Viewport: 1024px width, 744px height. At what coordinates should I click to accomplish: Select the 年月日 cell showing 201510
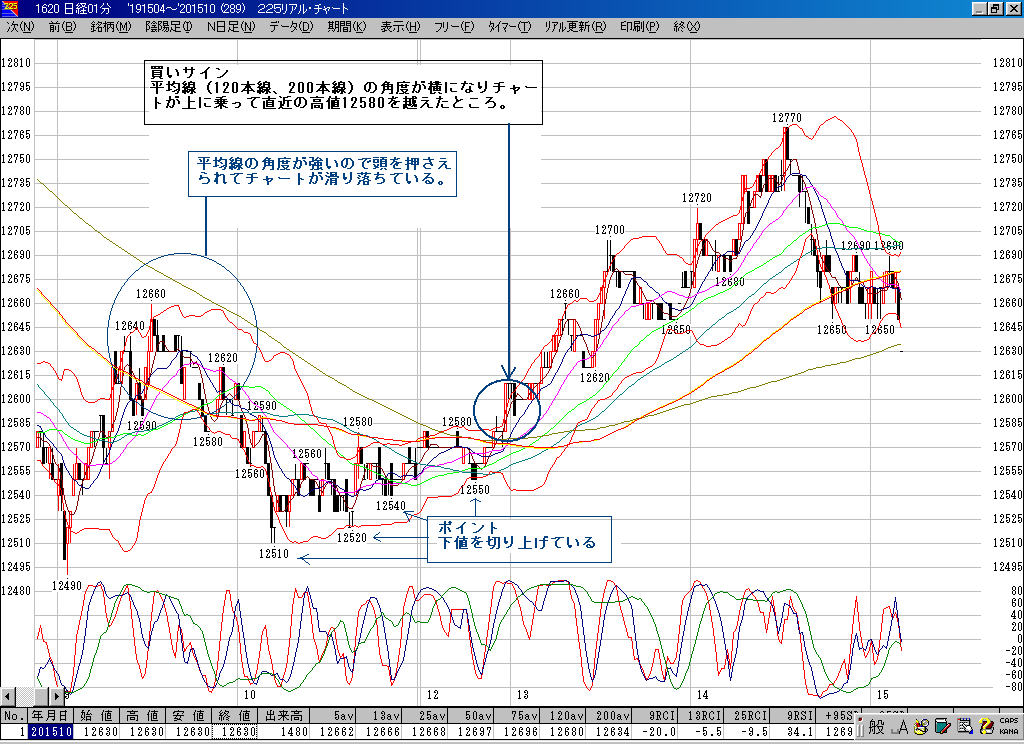click(50, 732)
